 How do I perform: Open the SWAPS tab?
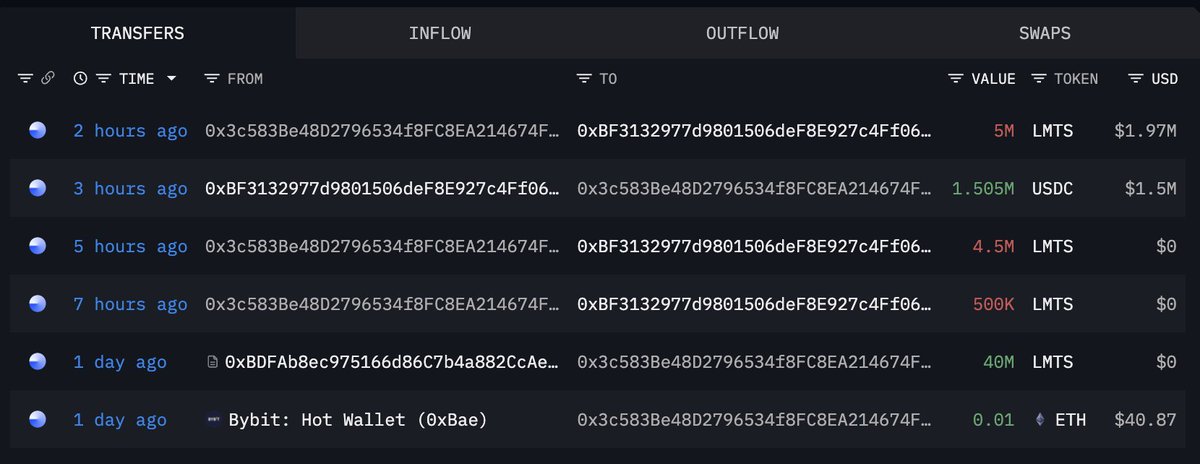[x=1044, y=33]
